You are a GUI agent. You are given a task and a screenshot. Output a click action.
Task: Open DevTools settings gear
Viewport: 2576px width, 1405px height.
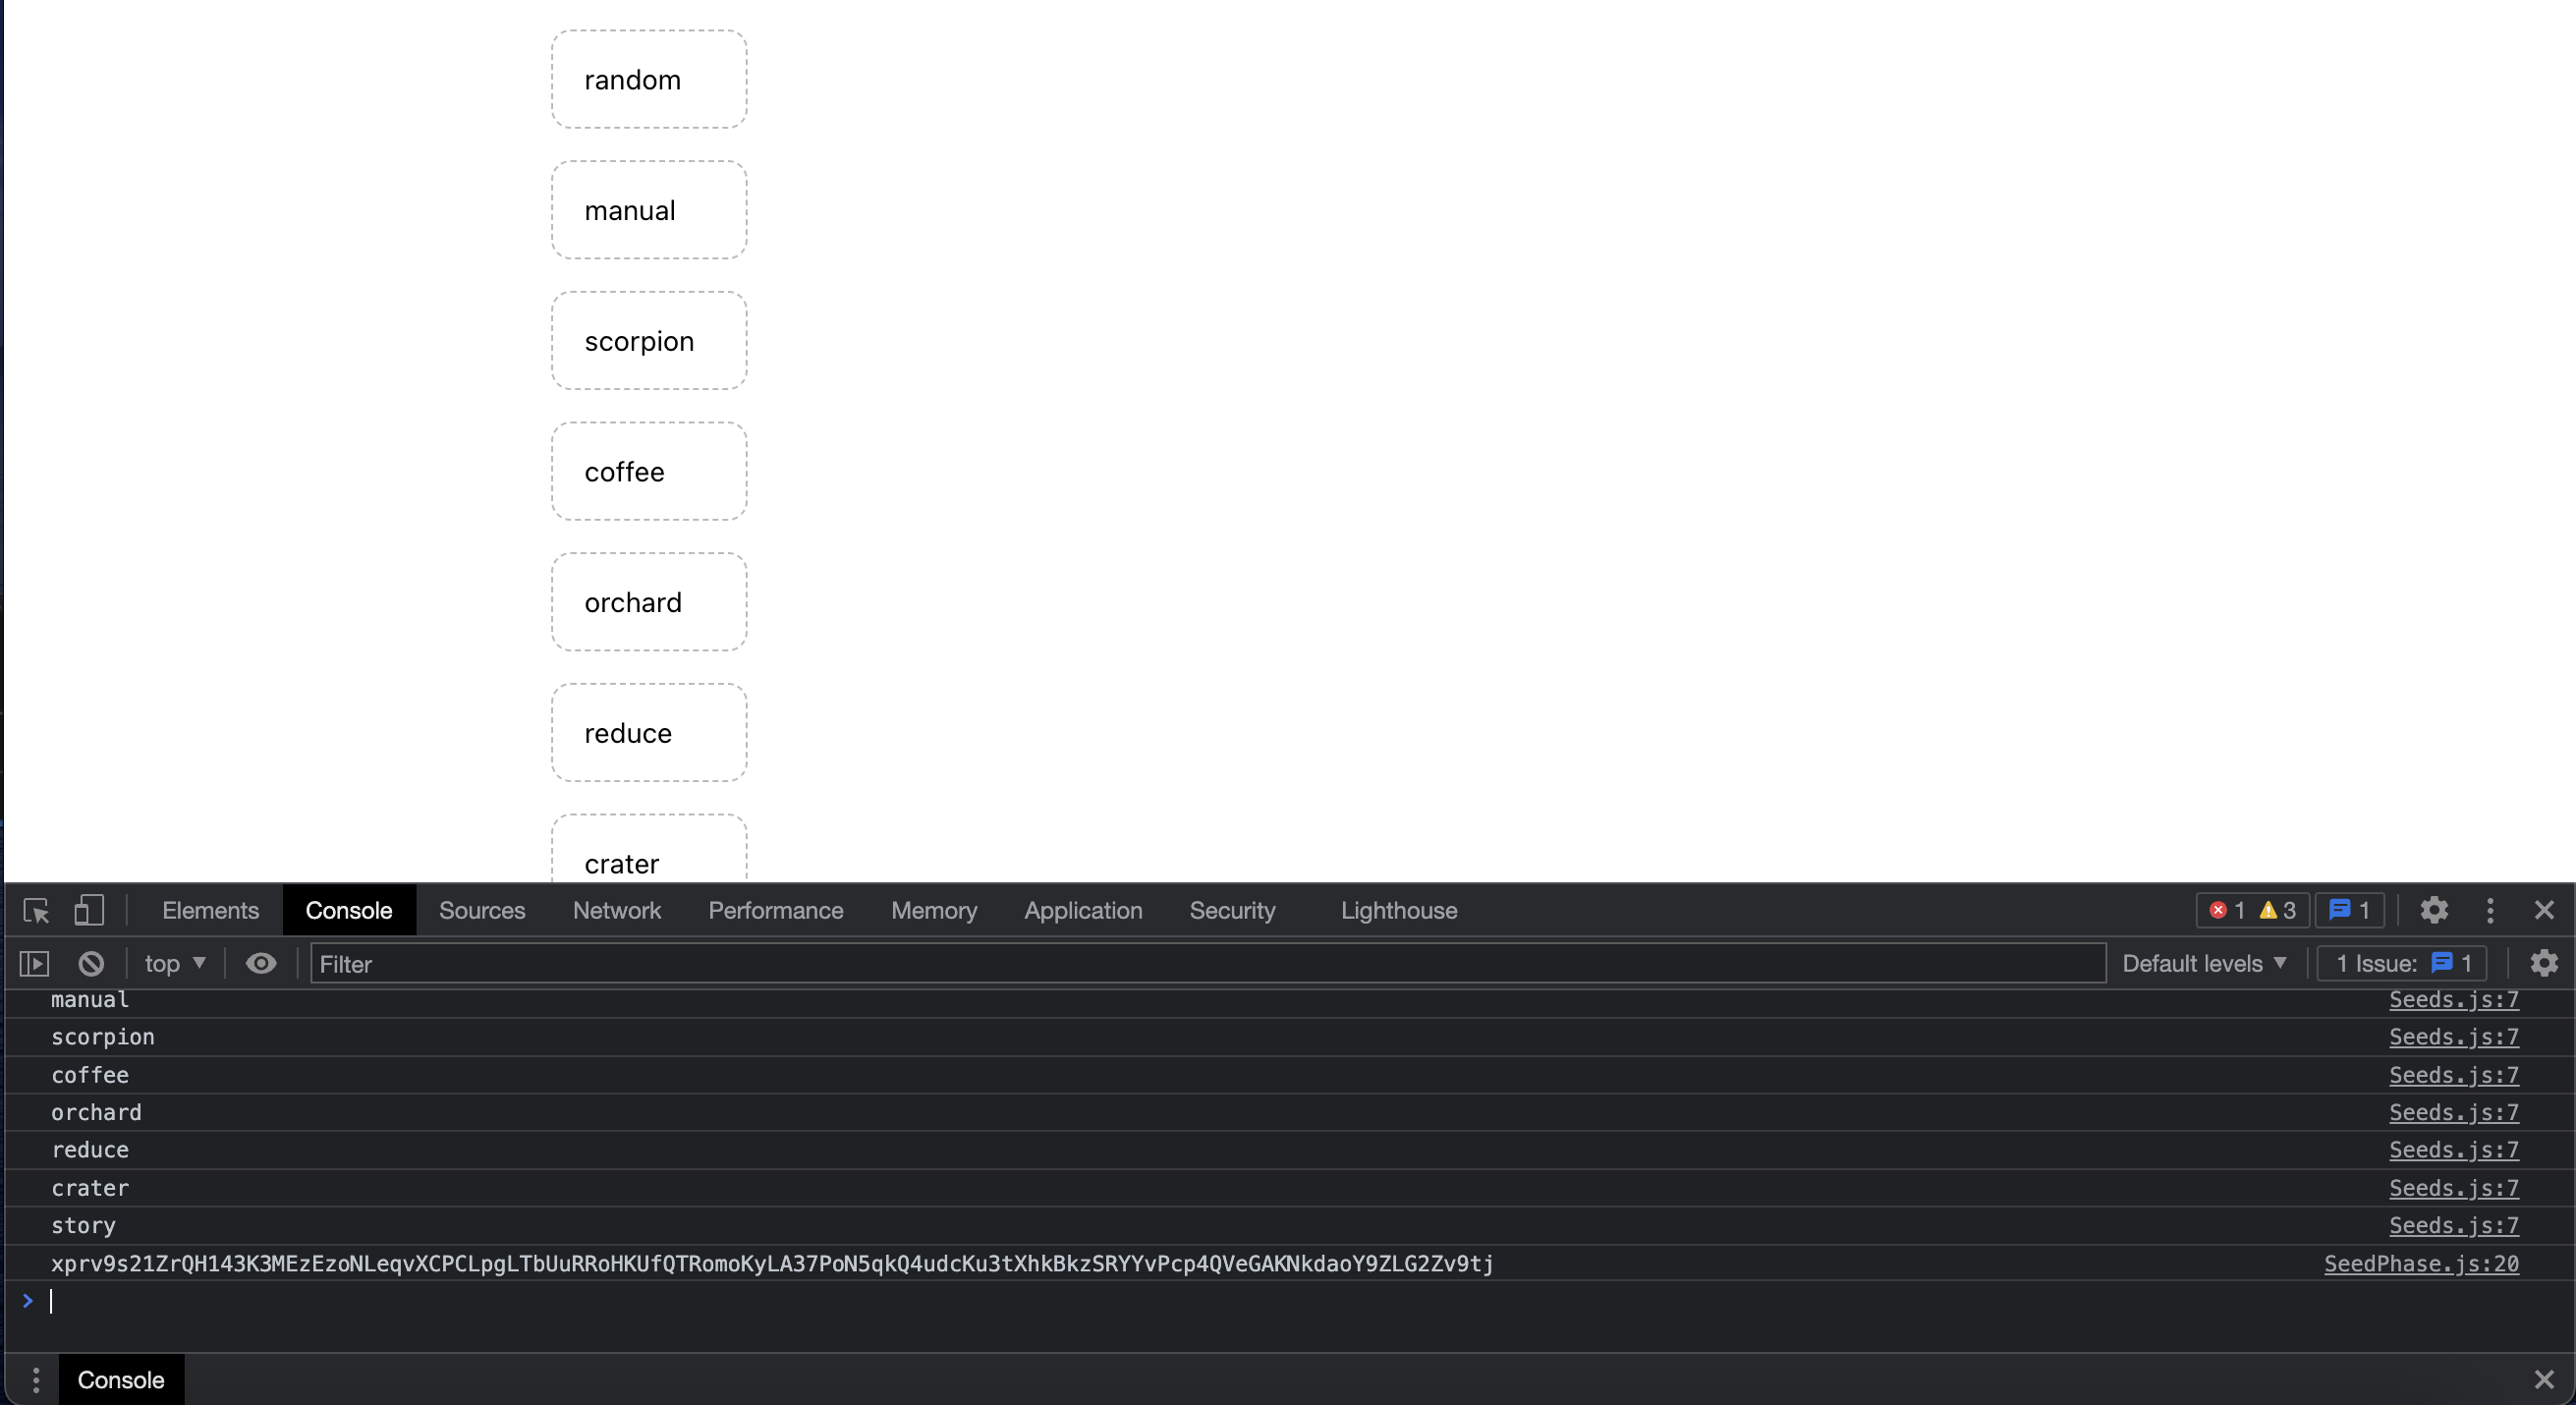pos(2434,910)
